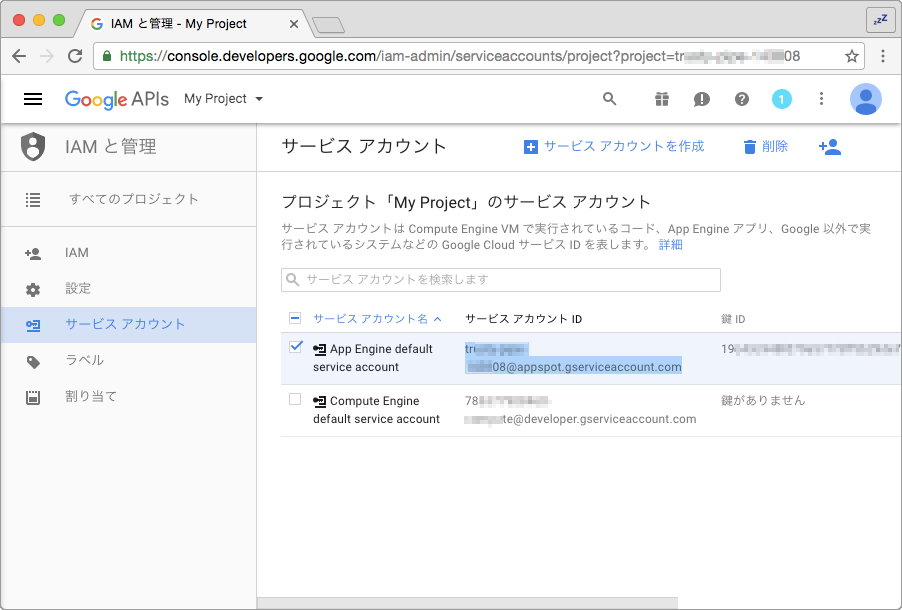The width and height of the screenshot is (902, 610).
Task: Open the gift free trial icon
Action: coord(662,100)
